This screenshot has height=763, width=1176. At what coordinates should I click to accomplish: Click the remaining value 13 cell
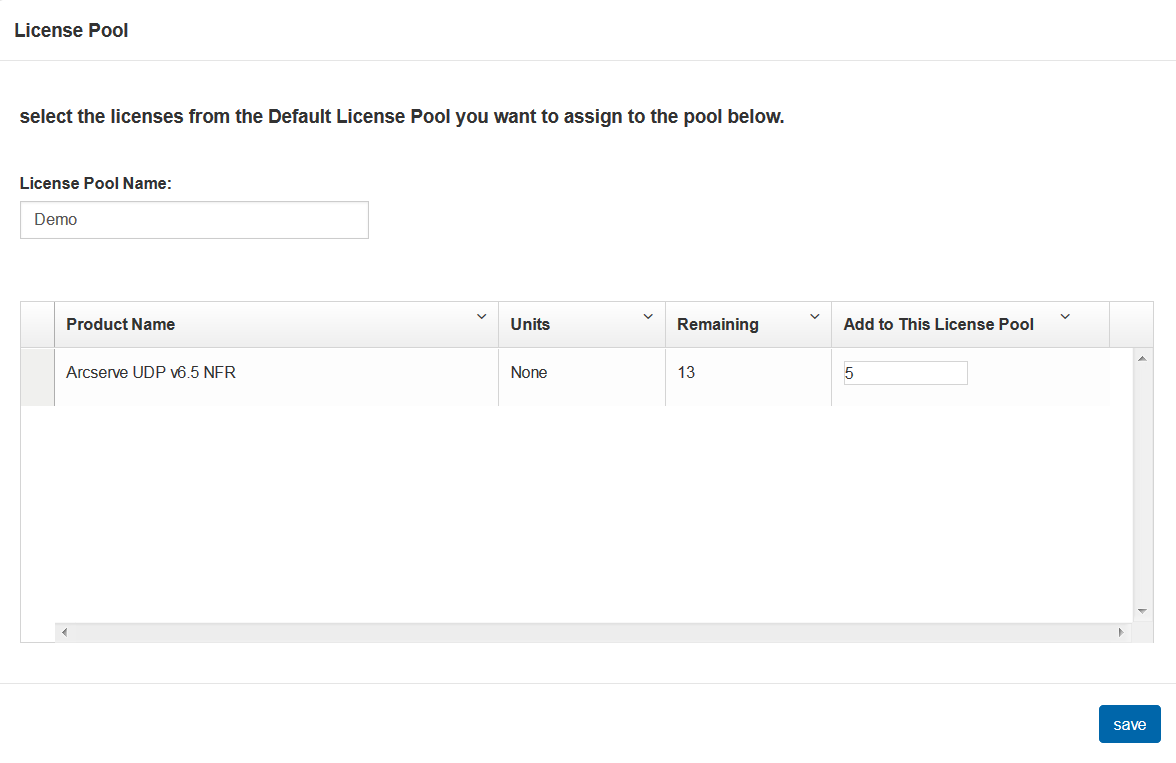click(x=748, y=377)
